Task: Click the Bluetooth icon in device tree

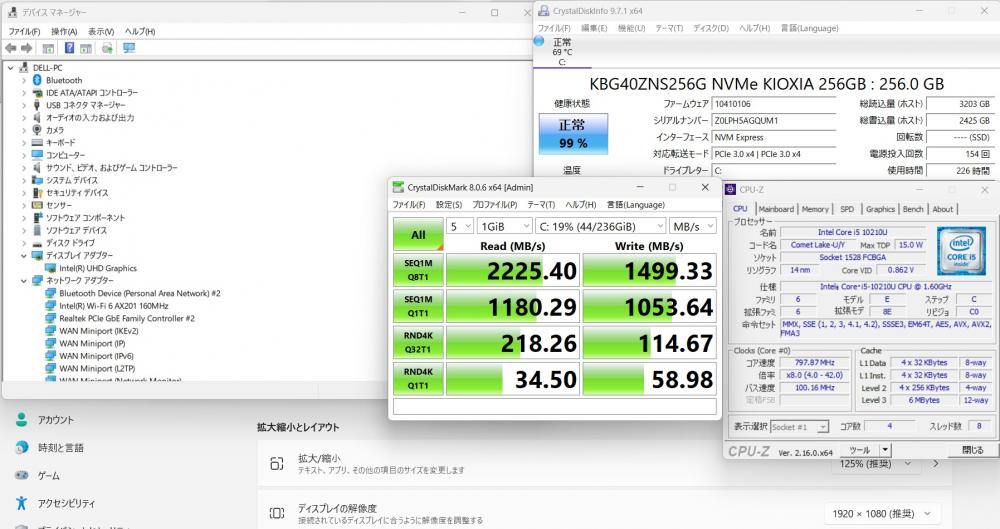Action: click(37, 80)
